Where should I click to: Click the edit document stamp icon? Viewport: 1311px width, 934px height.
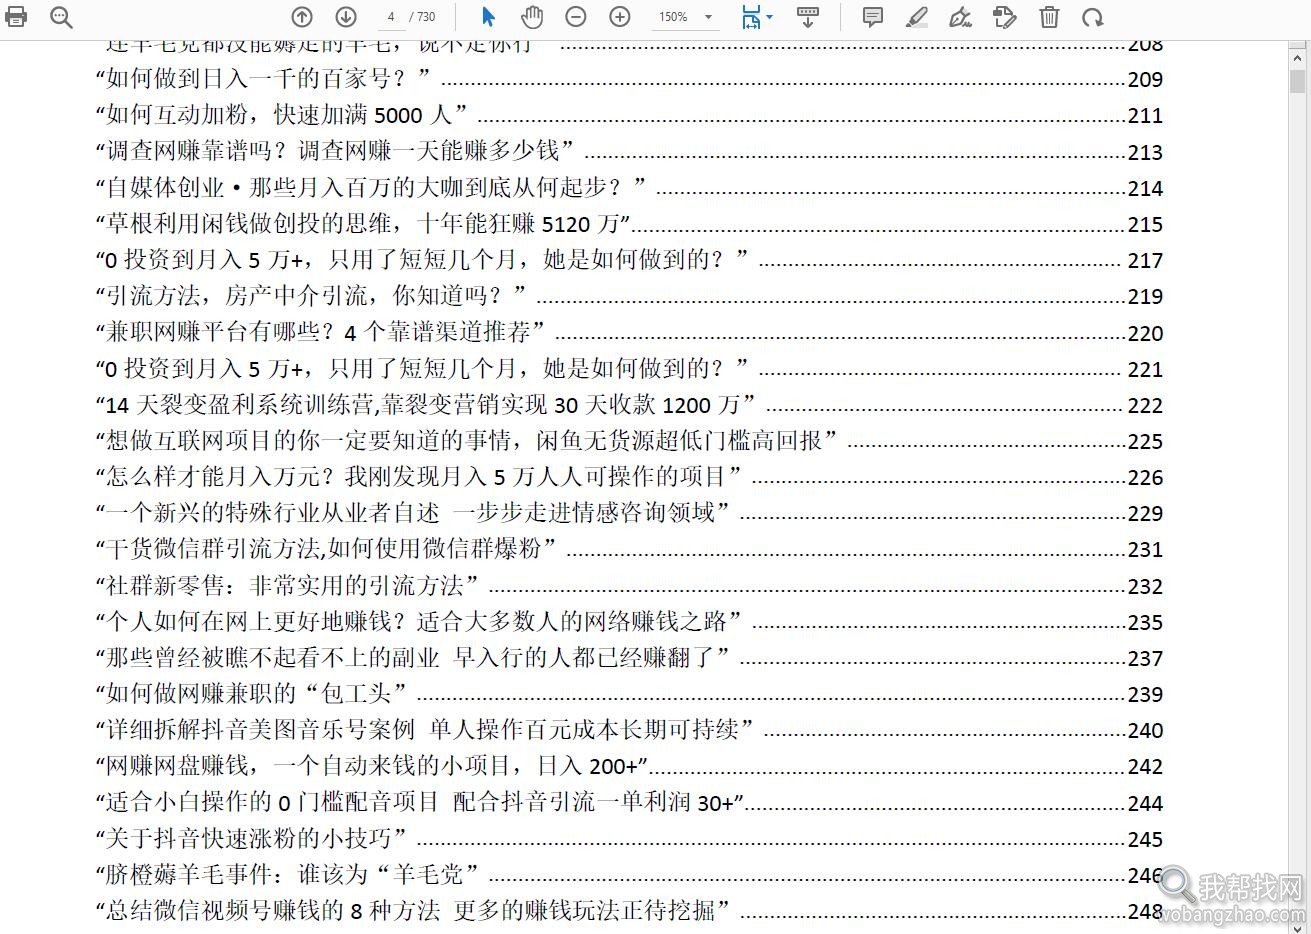pyautogui.click(x=1004, y=16)
